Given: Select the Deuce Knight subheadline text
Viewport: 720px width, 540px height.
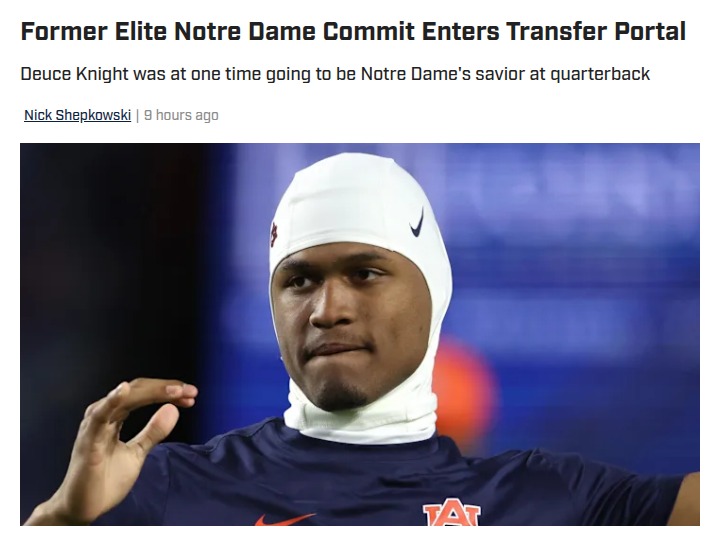Looking at the screenshot, I should click(335, 74).
